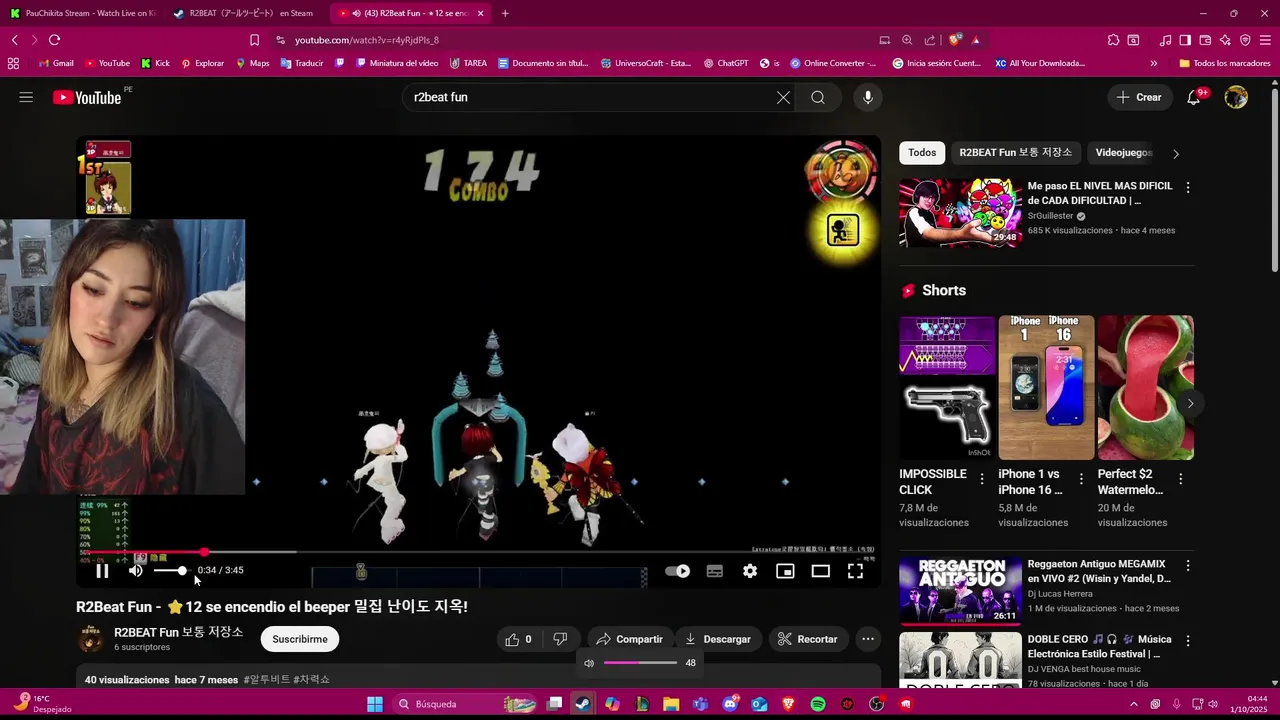Open more actions under the video
1280x720 pixels.
(868, 639)
